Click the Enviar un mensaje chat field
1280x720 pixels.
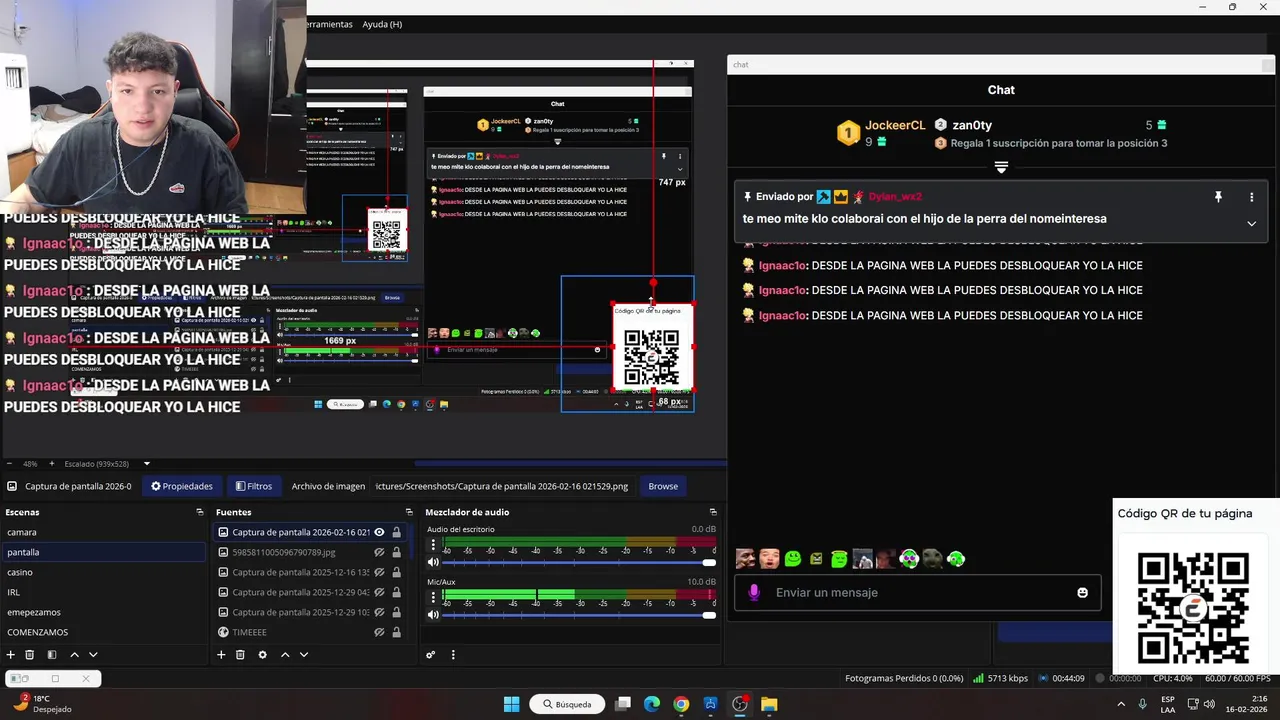click(x=918, y=593)
